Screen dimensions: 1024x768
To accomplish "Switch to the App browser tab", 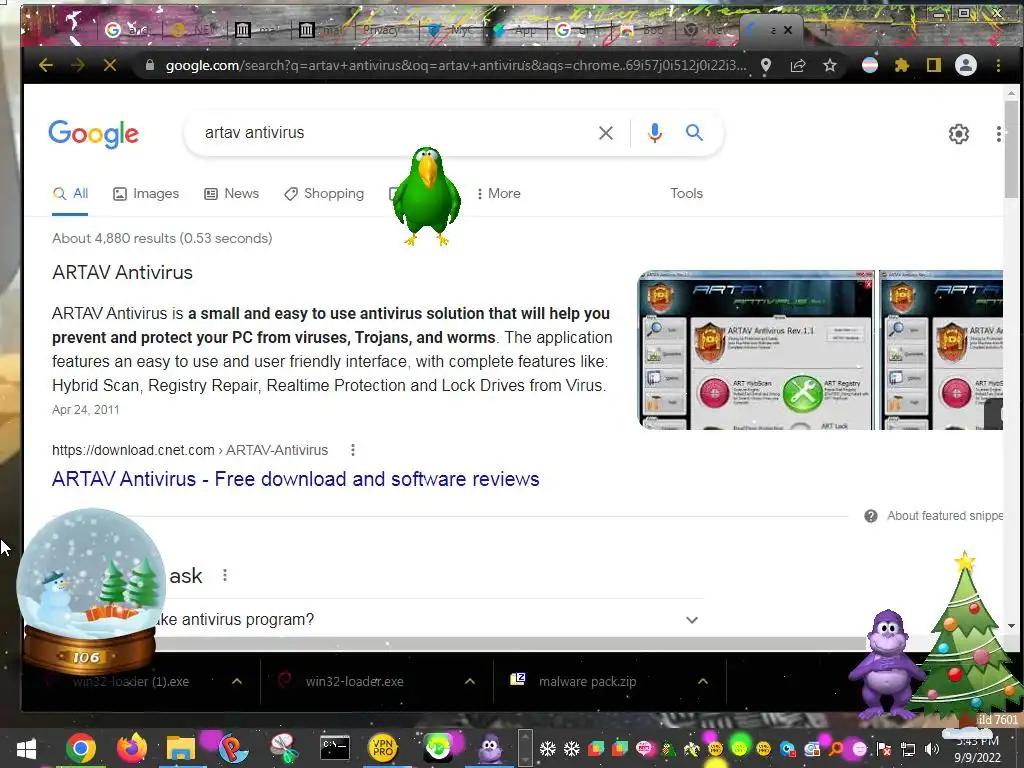I will tap(517, 30).
